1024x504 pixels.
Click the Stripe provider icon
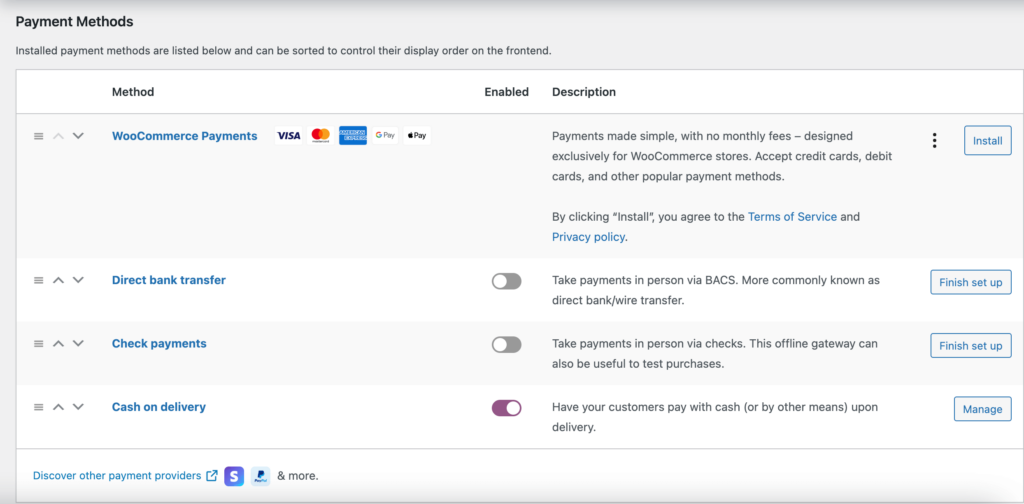tap(234, 476)
